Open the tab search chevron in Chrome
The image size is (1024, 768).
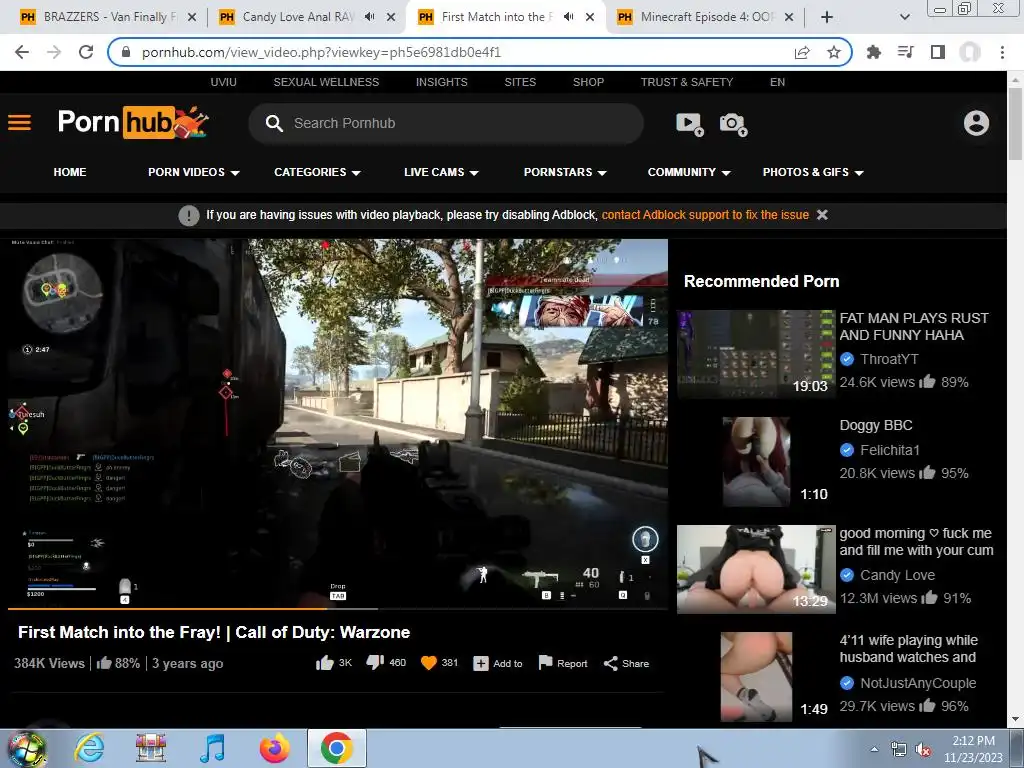click(x=904, y=17)
